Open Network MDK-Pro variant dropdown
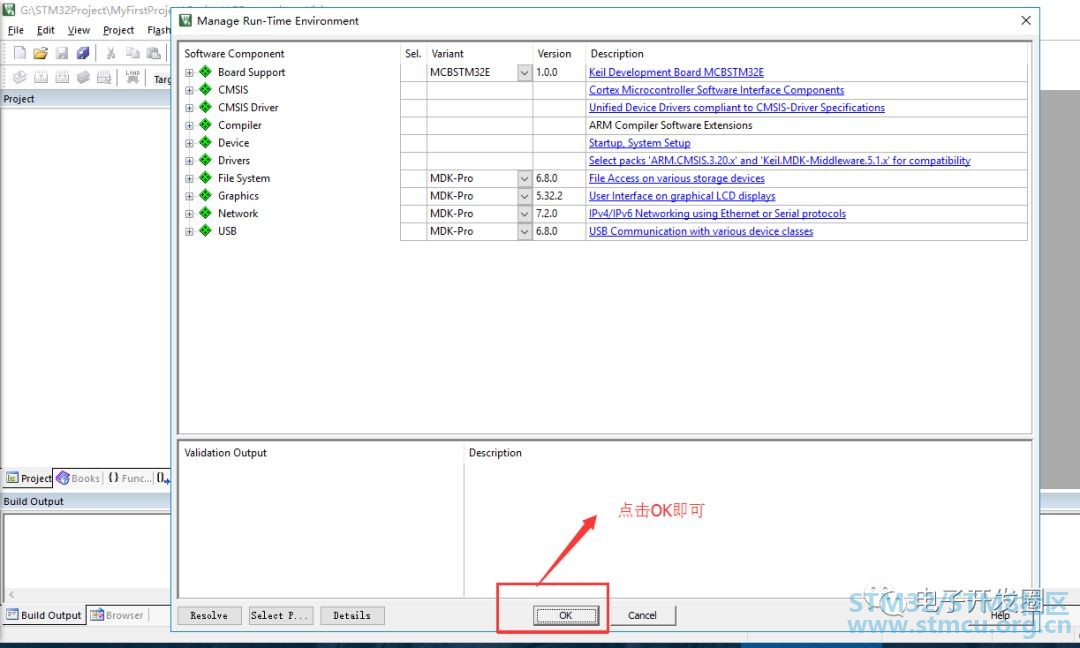The height and width of the screenshot is (648, 1080). click(x=525, y=214)
